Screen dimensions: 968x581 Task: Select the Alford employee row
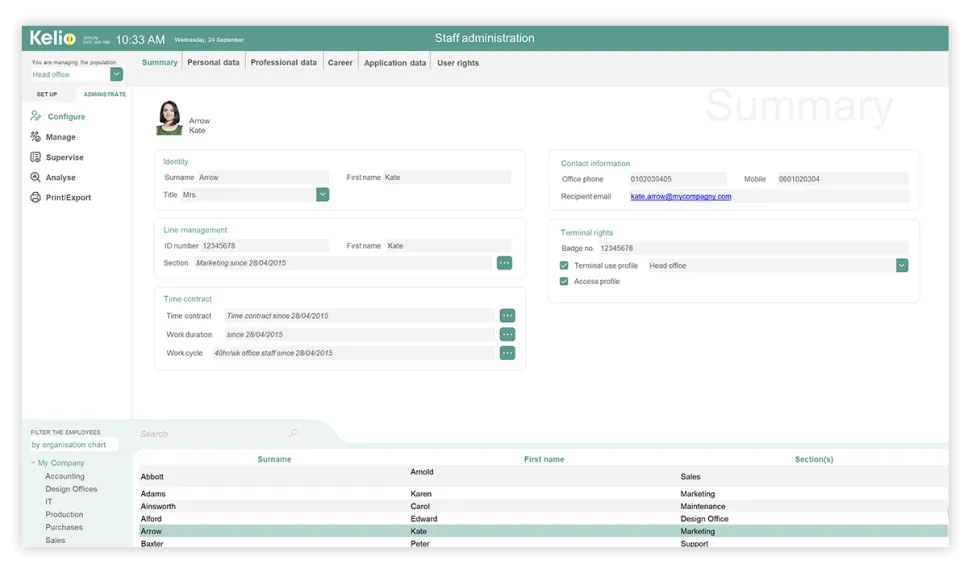pyautogui.click(x=543, y=519)
